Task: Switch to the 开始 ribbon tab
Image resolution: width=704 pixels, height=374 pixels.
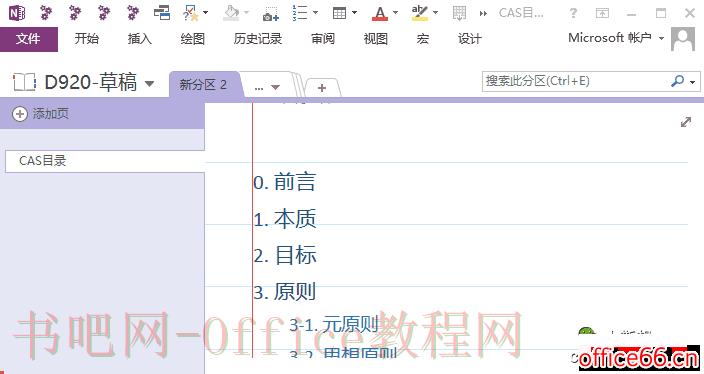Action: pos(87,39)
